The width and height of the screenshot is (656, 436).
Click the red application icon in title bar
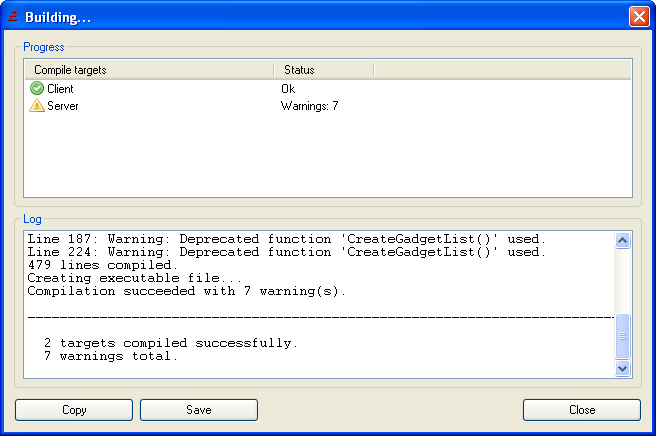[14, 17]
